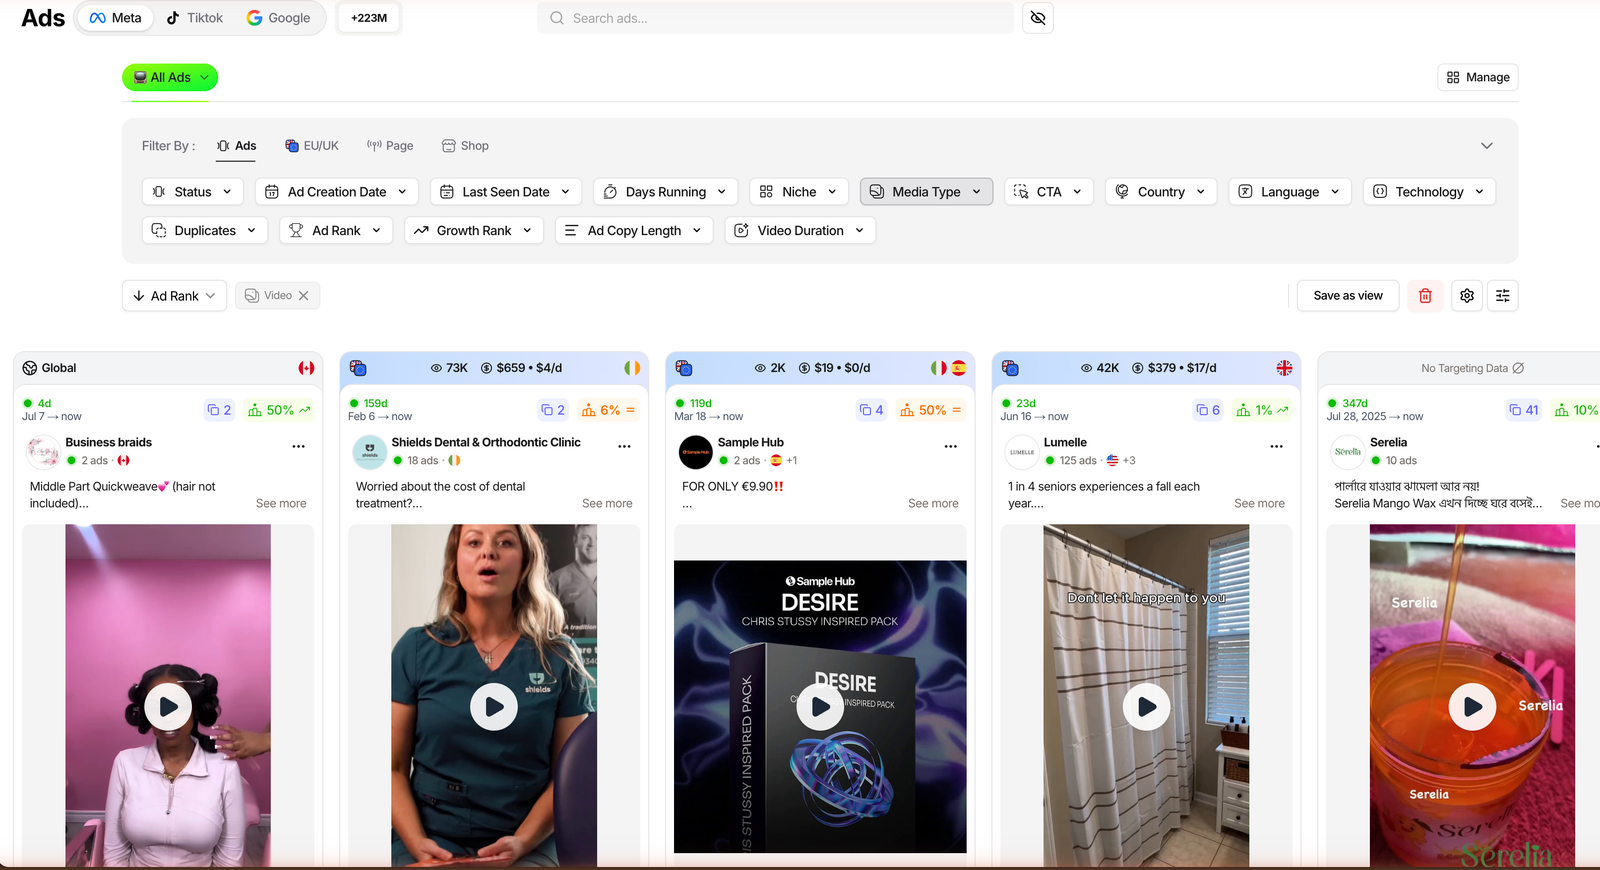1600x870 pixels.
Task: Open the Ad Rank sort dropdown
Action: [x=174, y=296]
